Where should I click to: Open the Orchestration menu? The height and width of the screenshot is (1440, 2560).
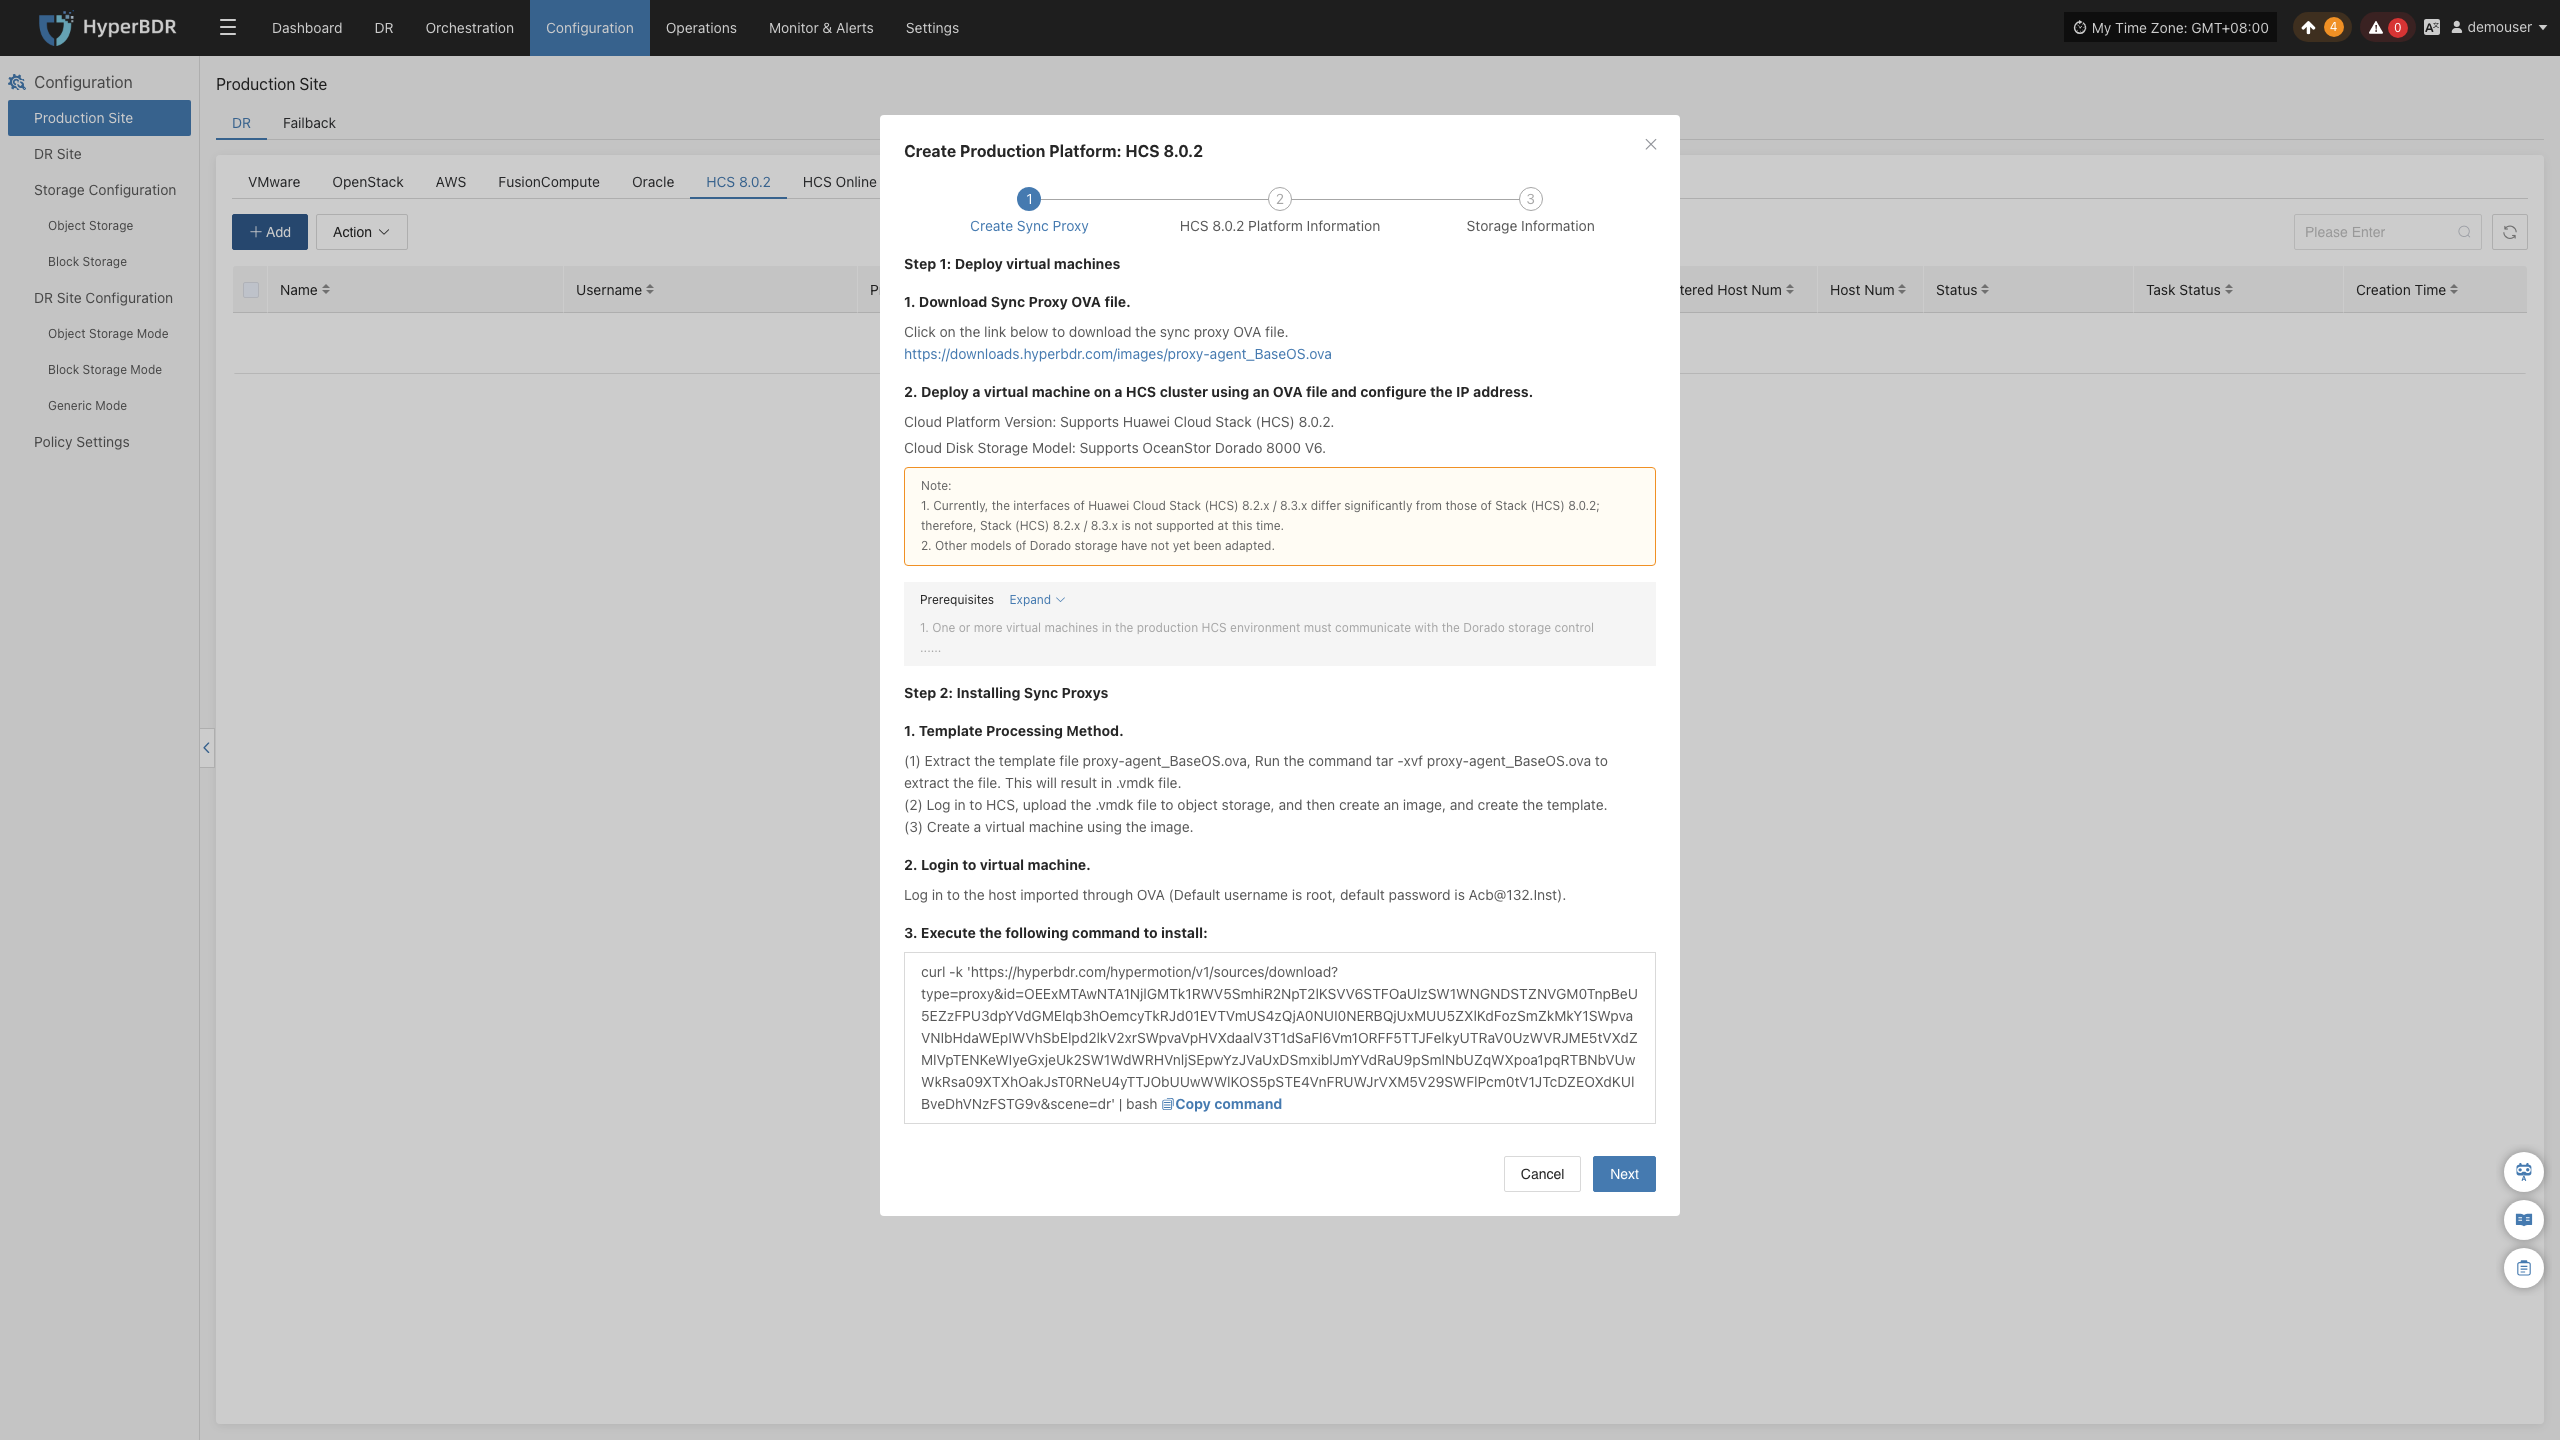[470, 28]
